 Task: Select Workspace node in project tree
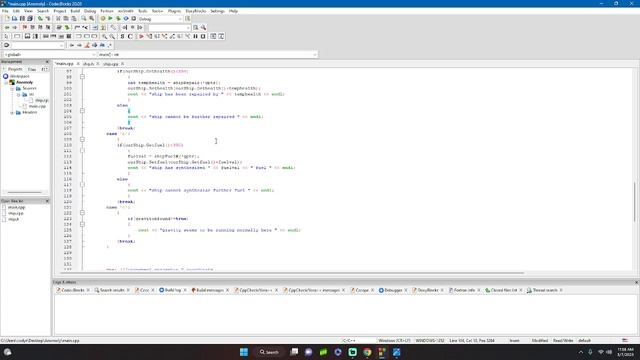[x=20, y=76]
